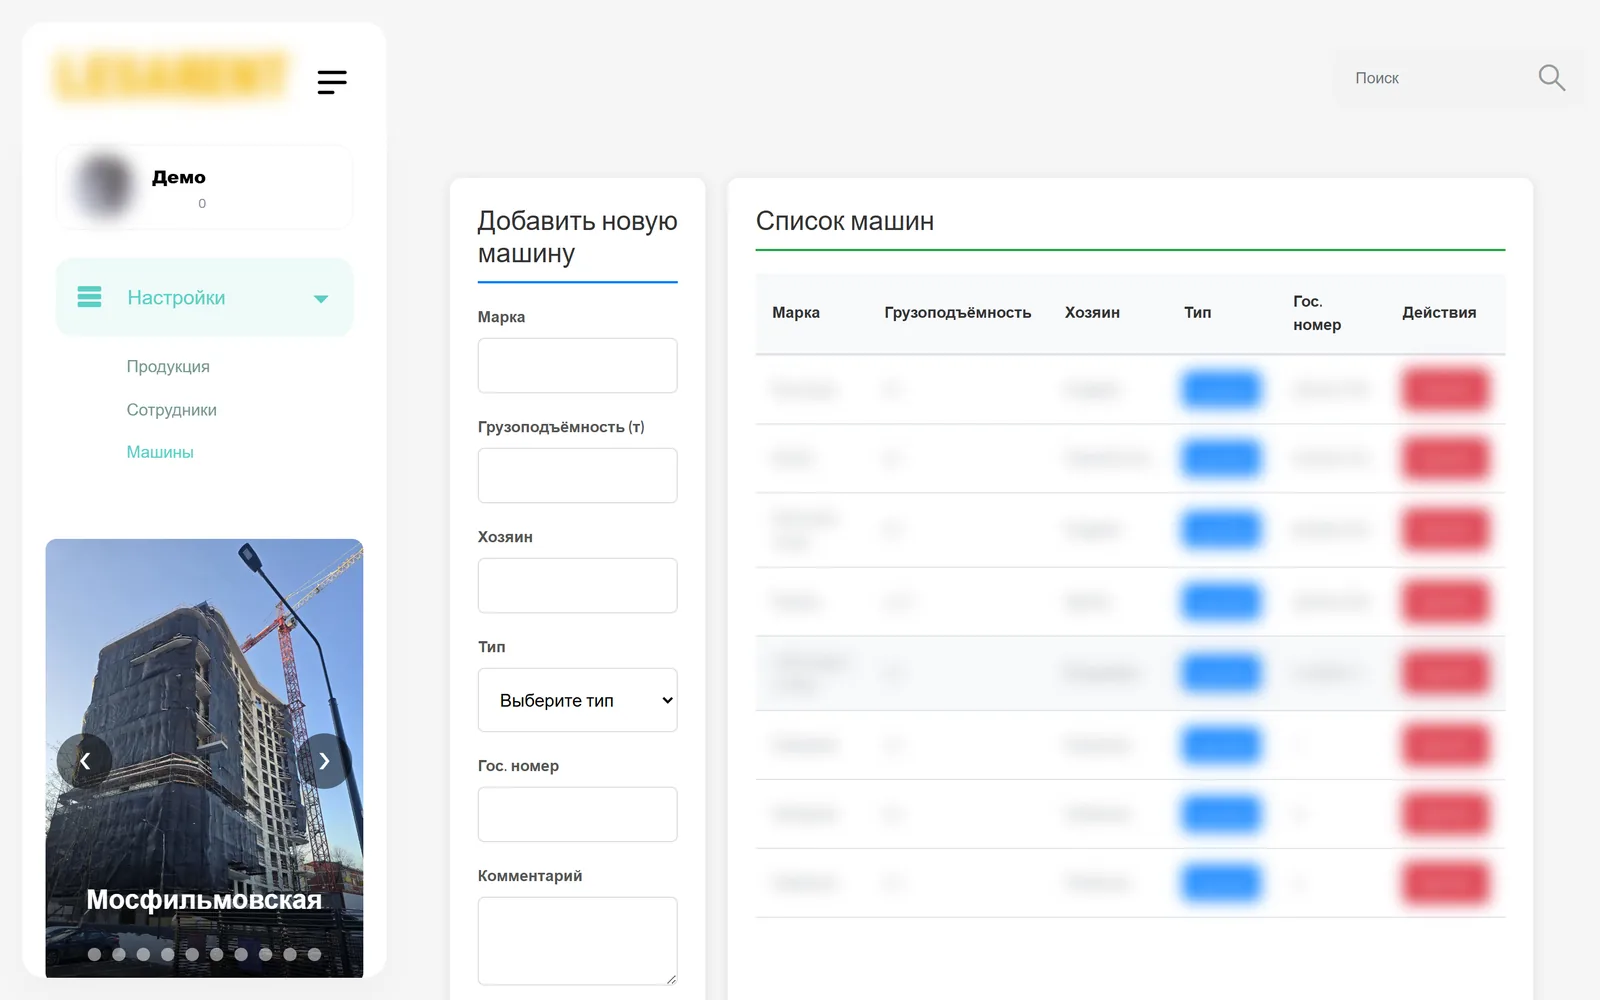This screenshot has height=1000, width=1600.
Task: Open Сотрудники in the sidebar
Action: (172, 410)
